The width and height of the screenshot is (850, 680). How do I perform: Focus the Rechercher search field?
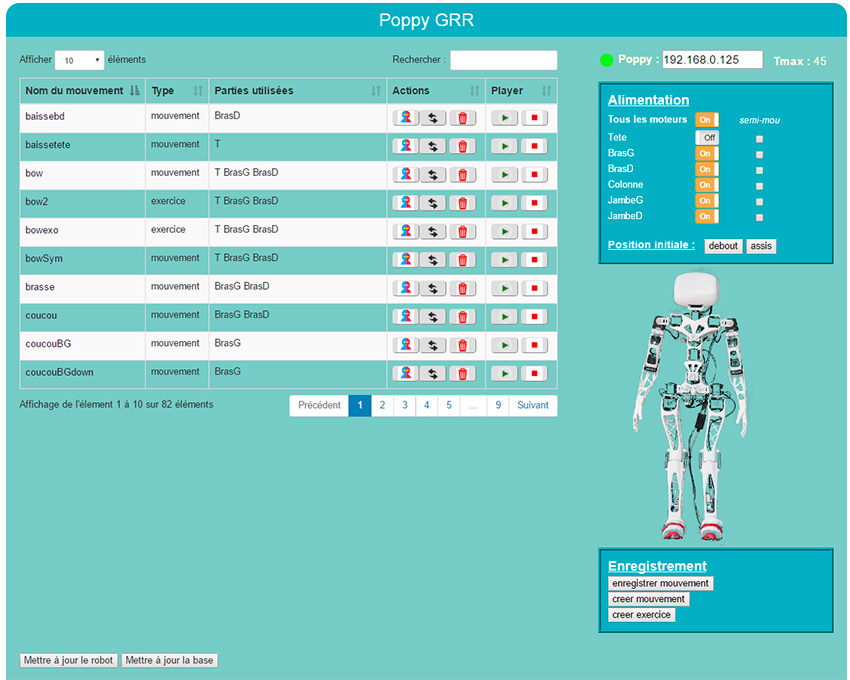pyautogui.click(x=504, y=60)
